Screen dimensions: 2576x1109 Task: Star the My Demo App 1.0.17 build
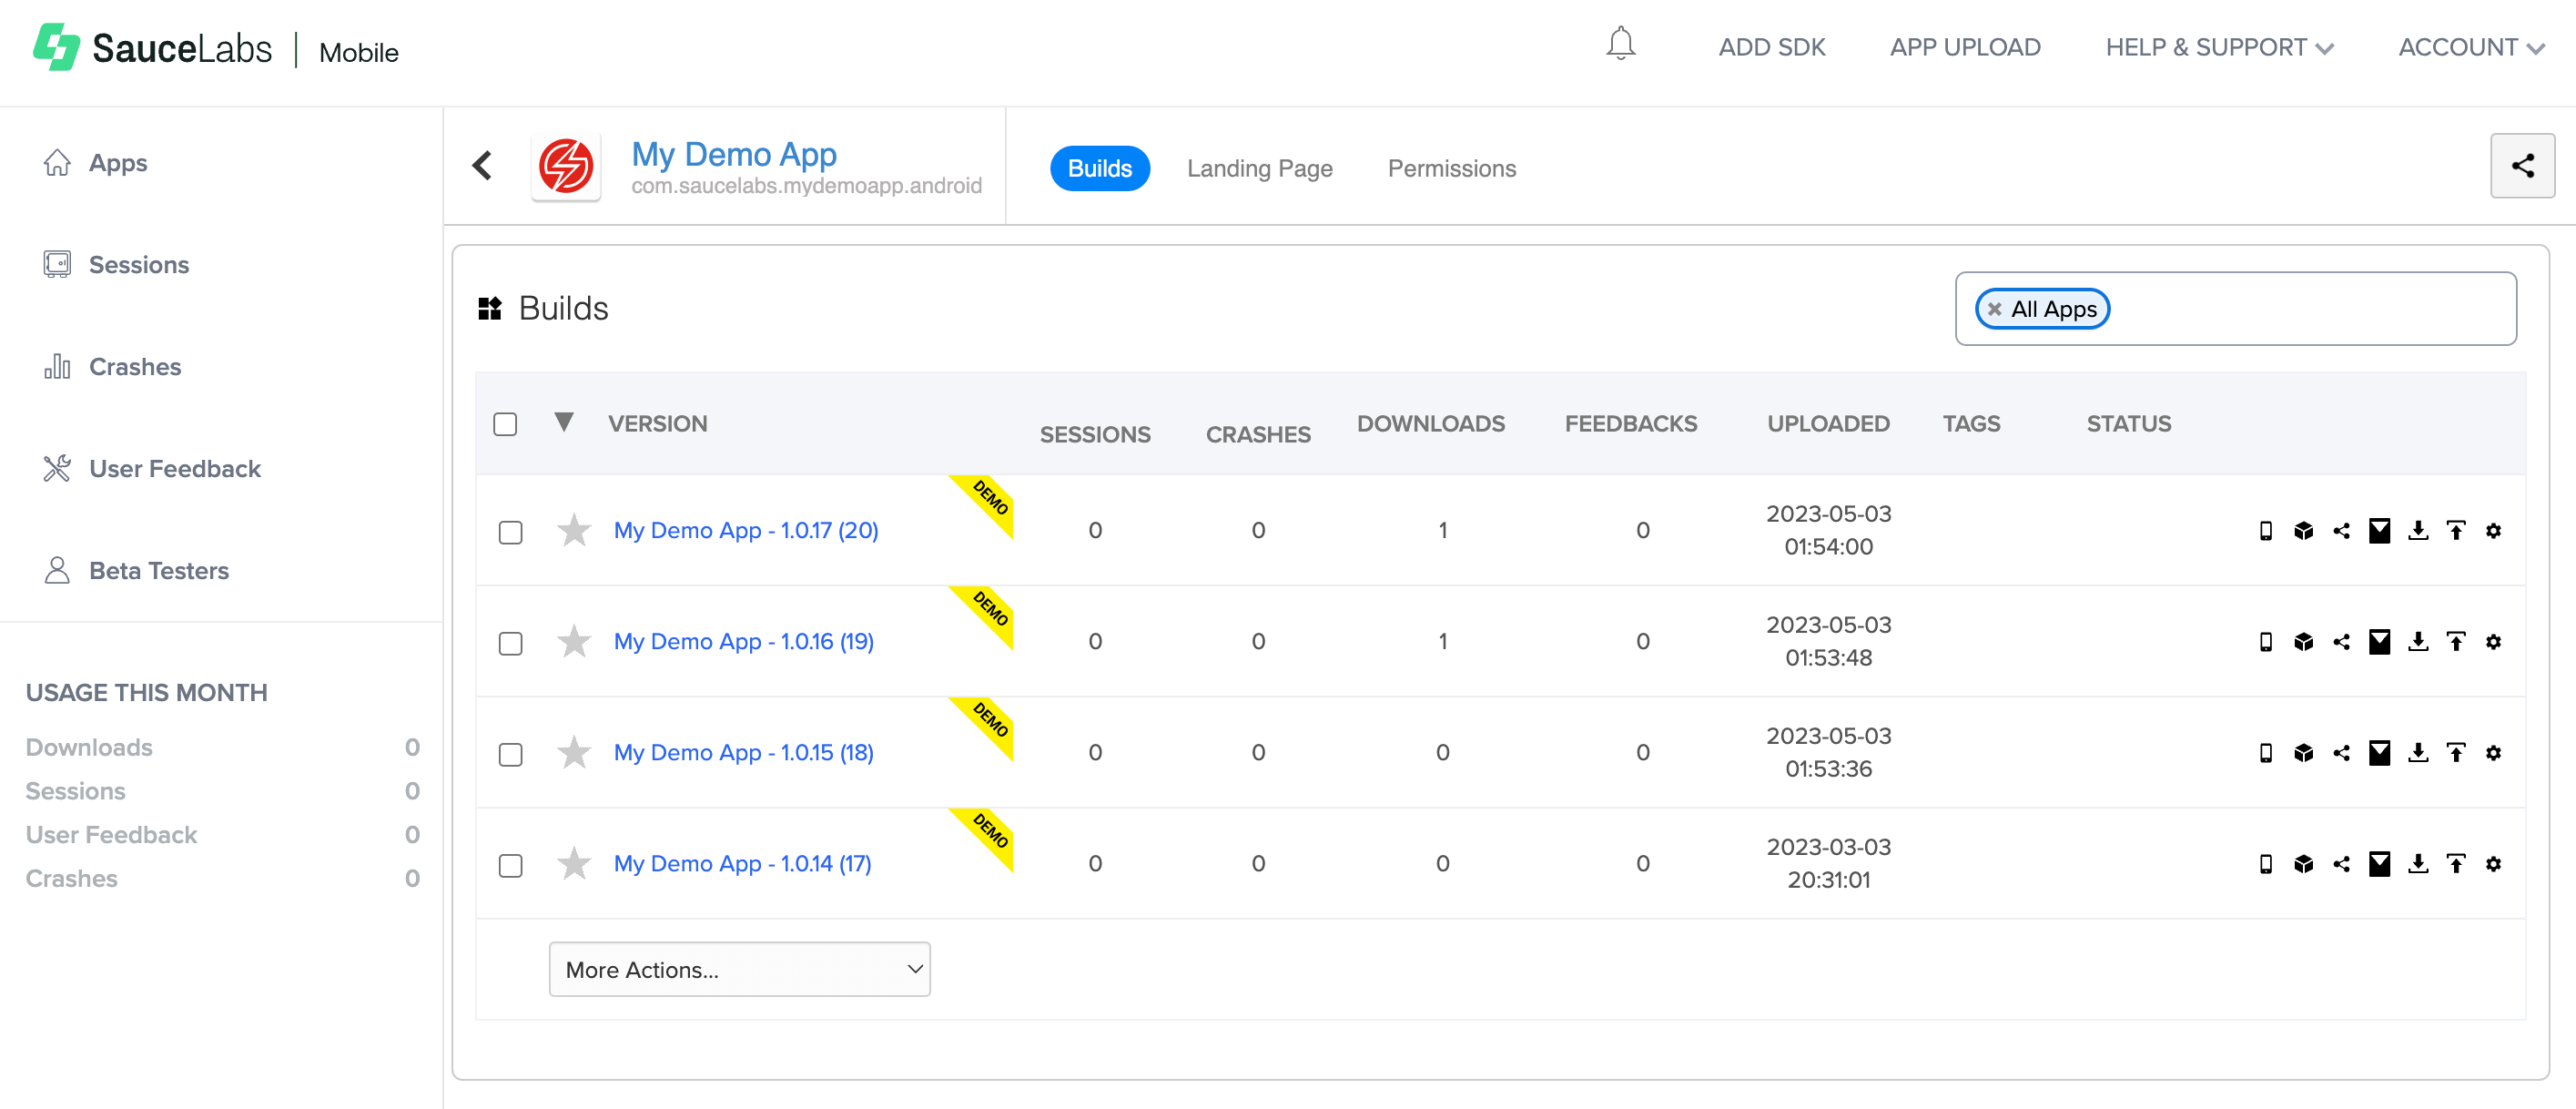[574, 530]
